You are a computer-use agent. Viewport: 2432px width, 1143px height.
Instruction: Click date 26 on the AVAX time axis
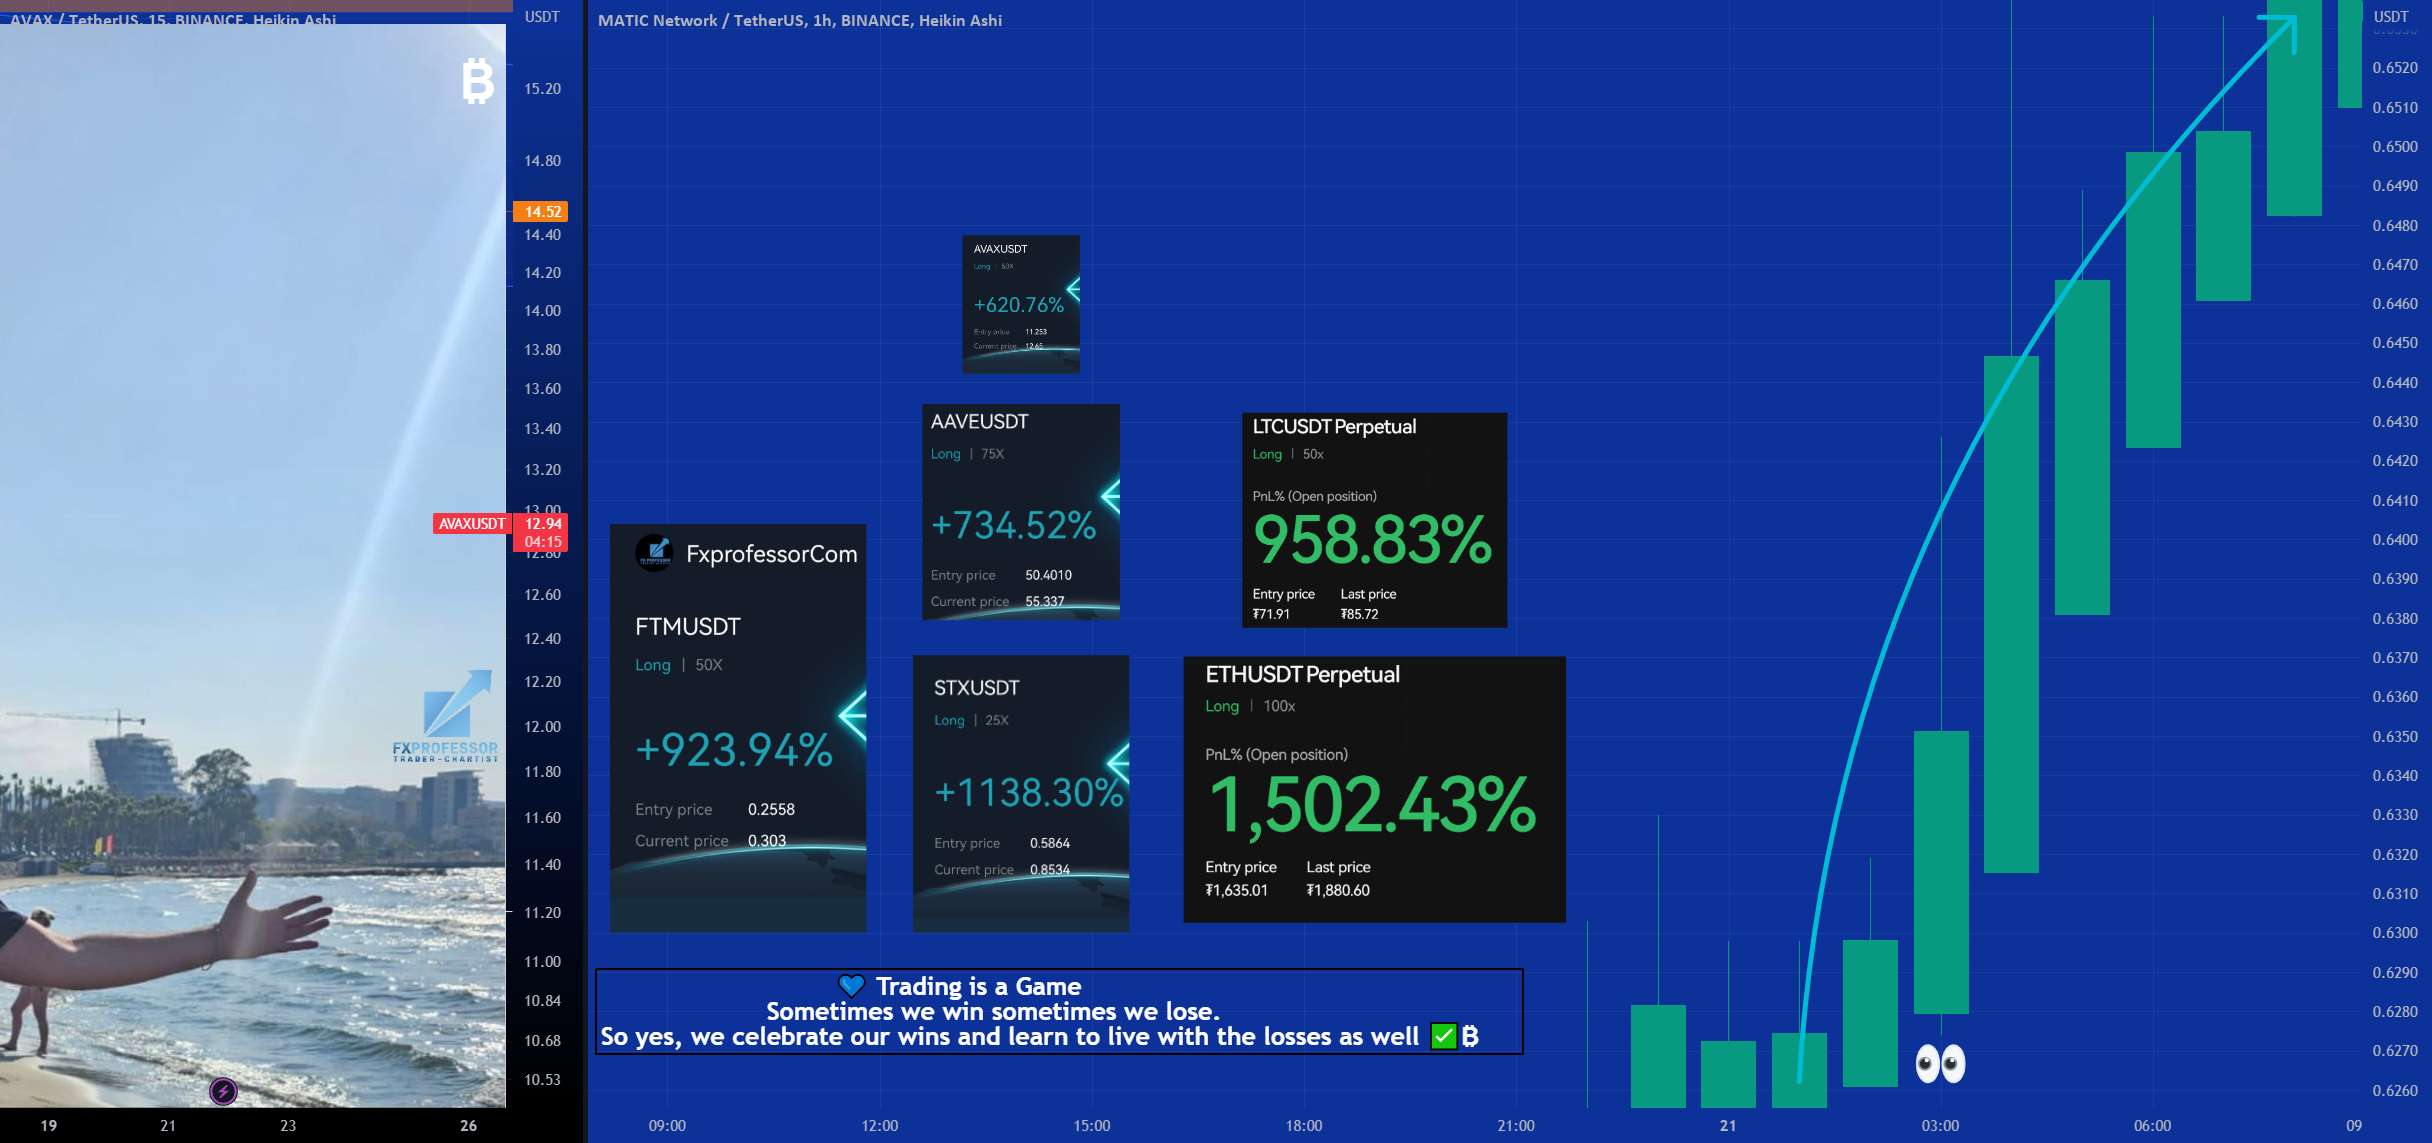tap(468, 1125)
